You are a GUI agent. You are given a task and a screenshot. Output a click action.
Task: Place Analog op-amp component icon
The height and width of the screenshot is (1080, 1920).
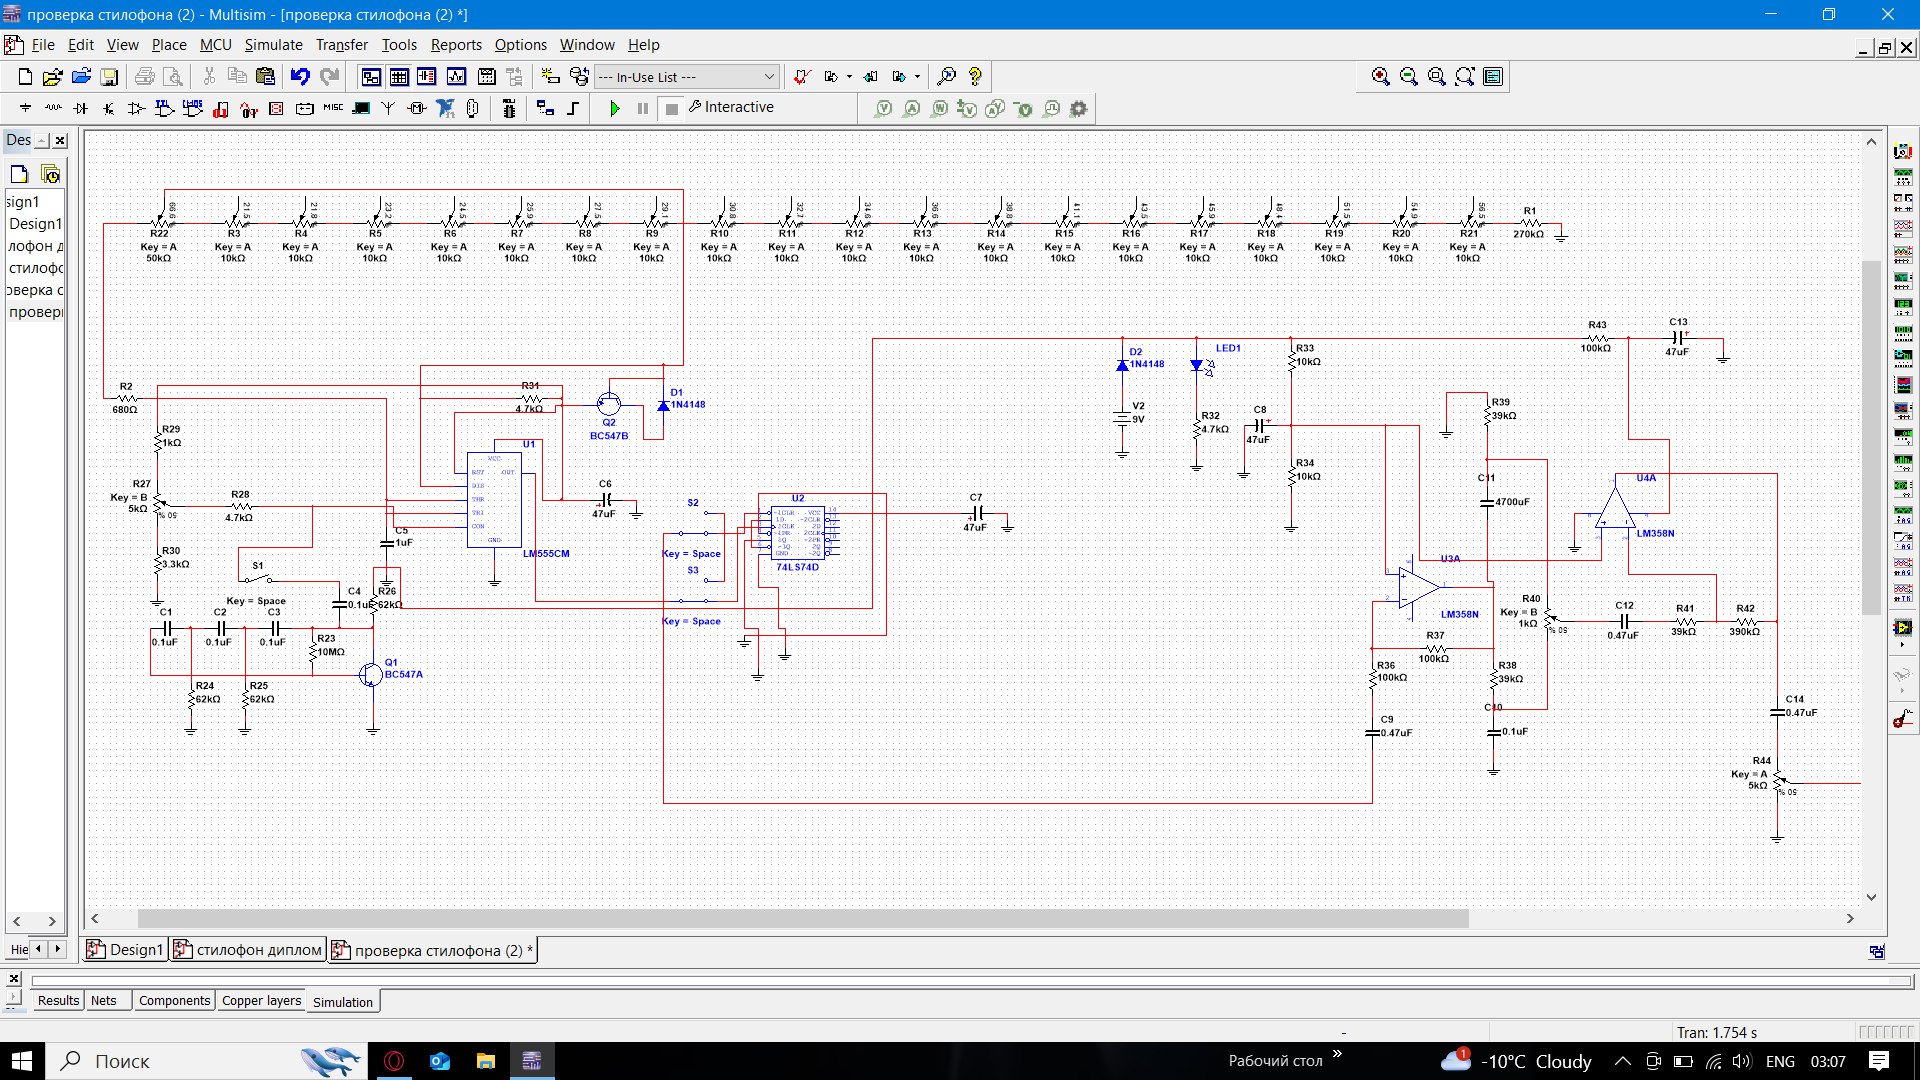(136, 108)
